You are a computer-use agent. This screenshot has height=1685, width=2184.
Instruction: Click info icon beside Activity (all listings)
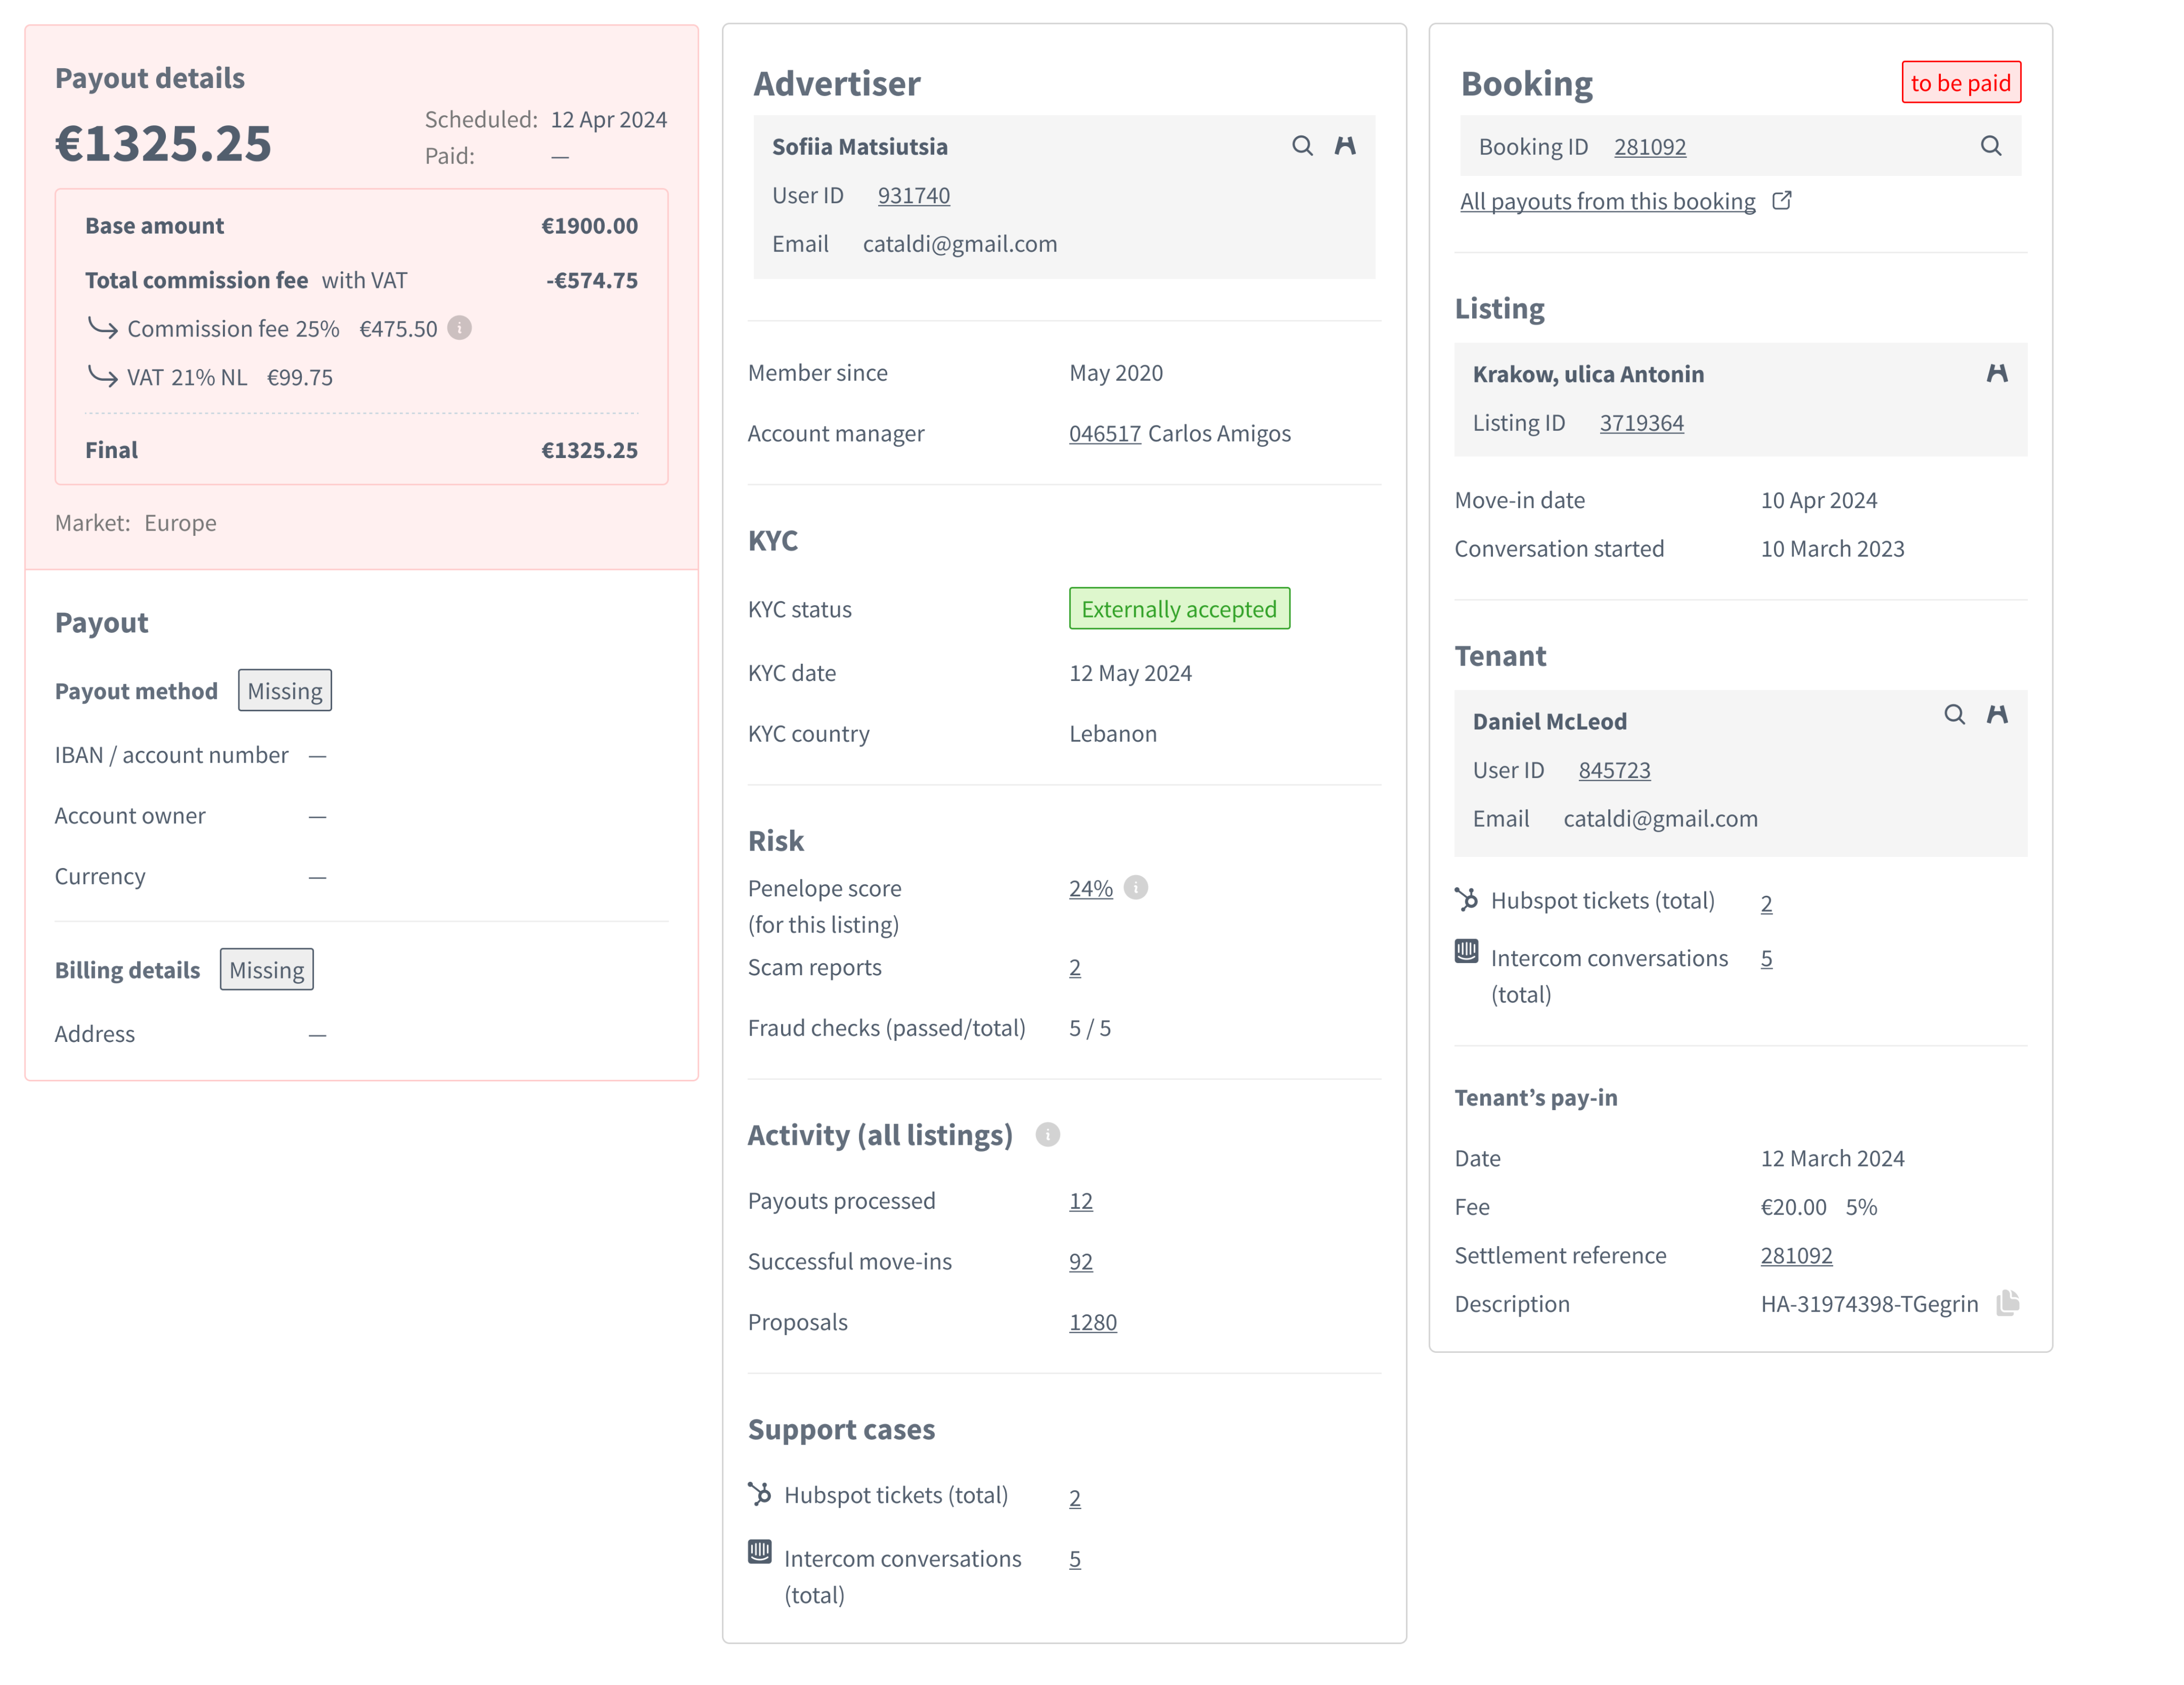[x=1047, y=1134]
